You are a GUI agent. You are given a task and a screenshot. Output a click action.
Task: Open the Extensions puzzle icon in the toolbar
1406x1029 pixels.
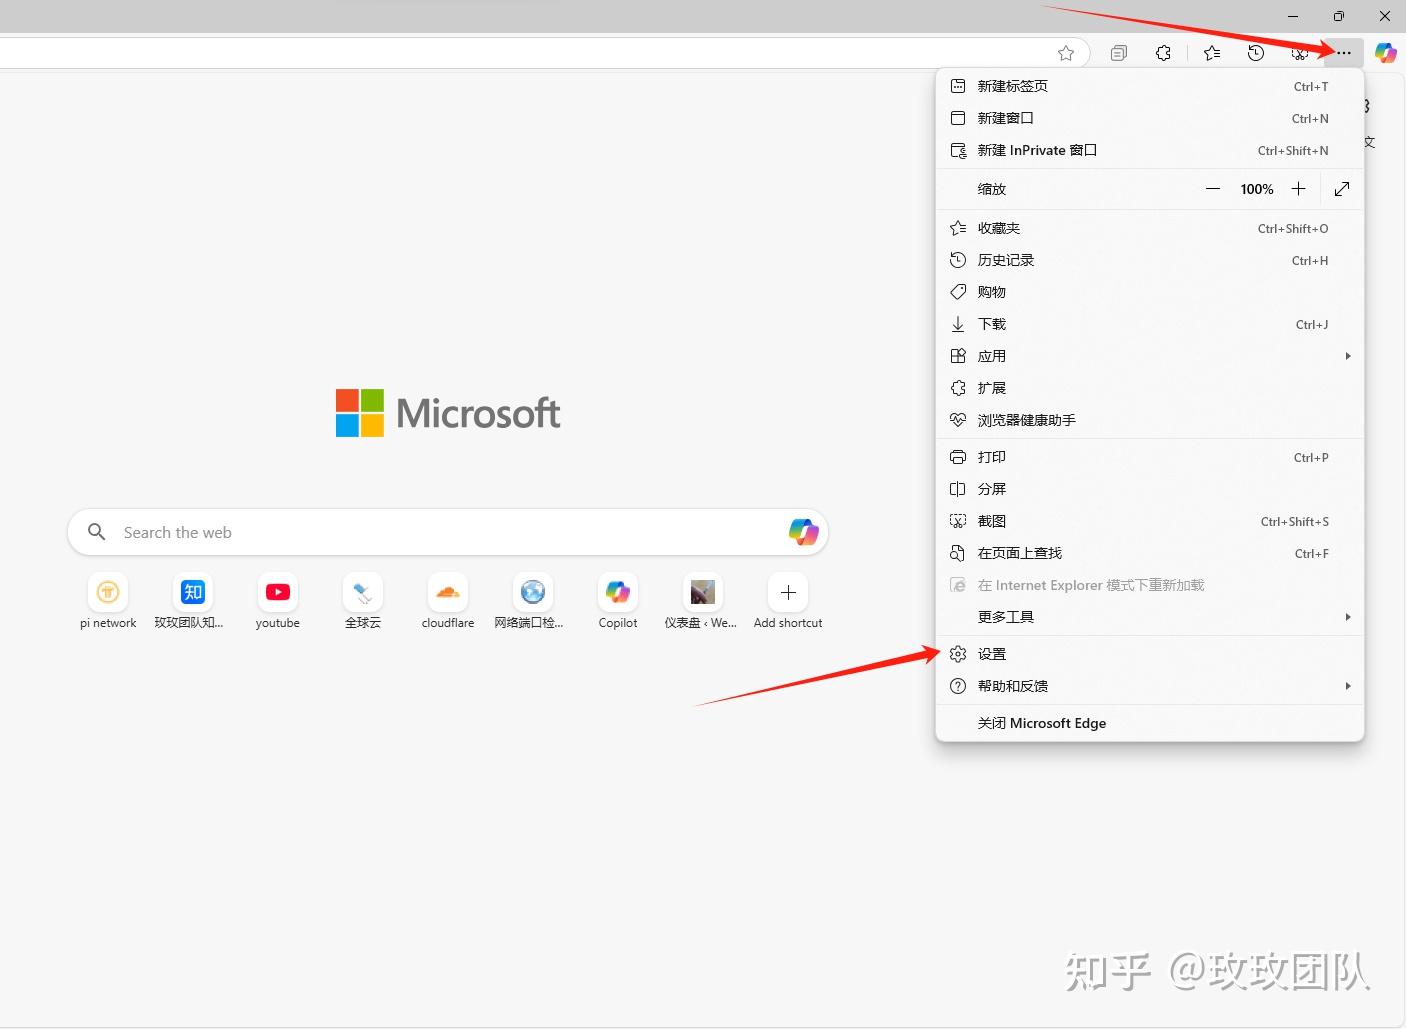pyautogui.click(x=1162, y=52)
